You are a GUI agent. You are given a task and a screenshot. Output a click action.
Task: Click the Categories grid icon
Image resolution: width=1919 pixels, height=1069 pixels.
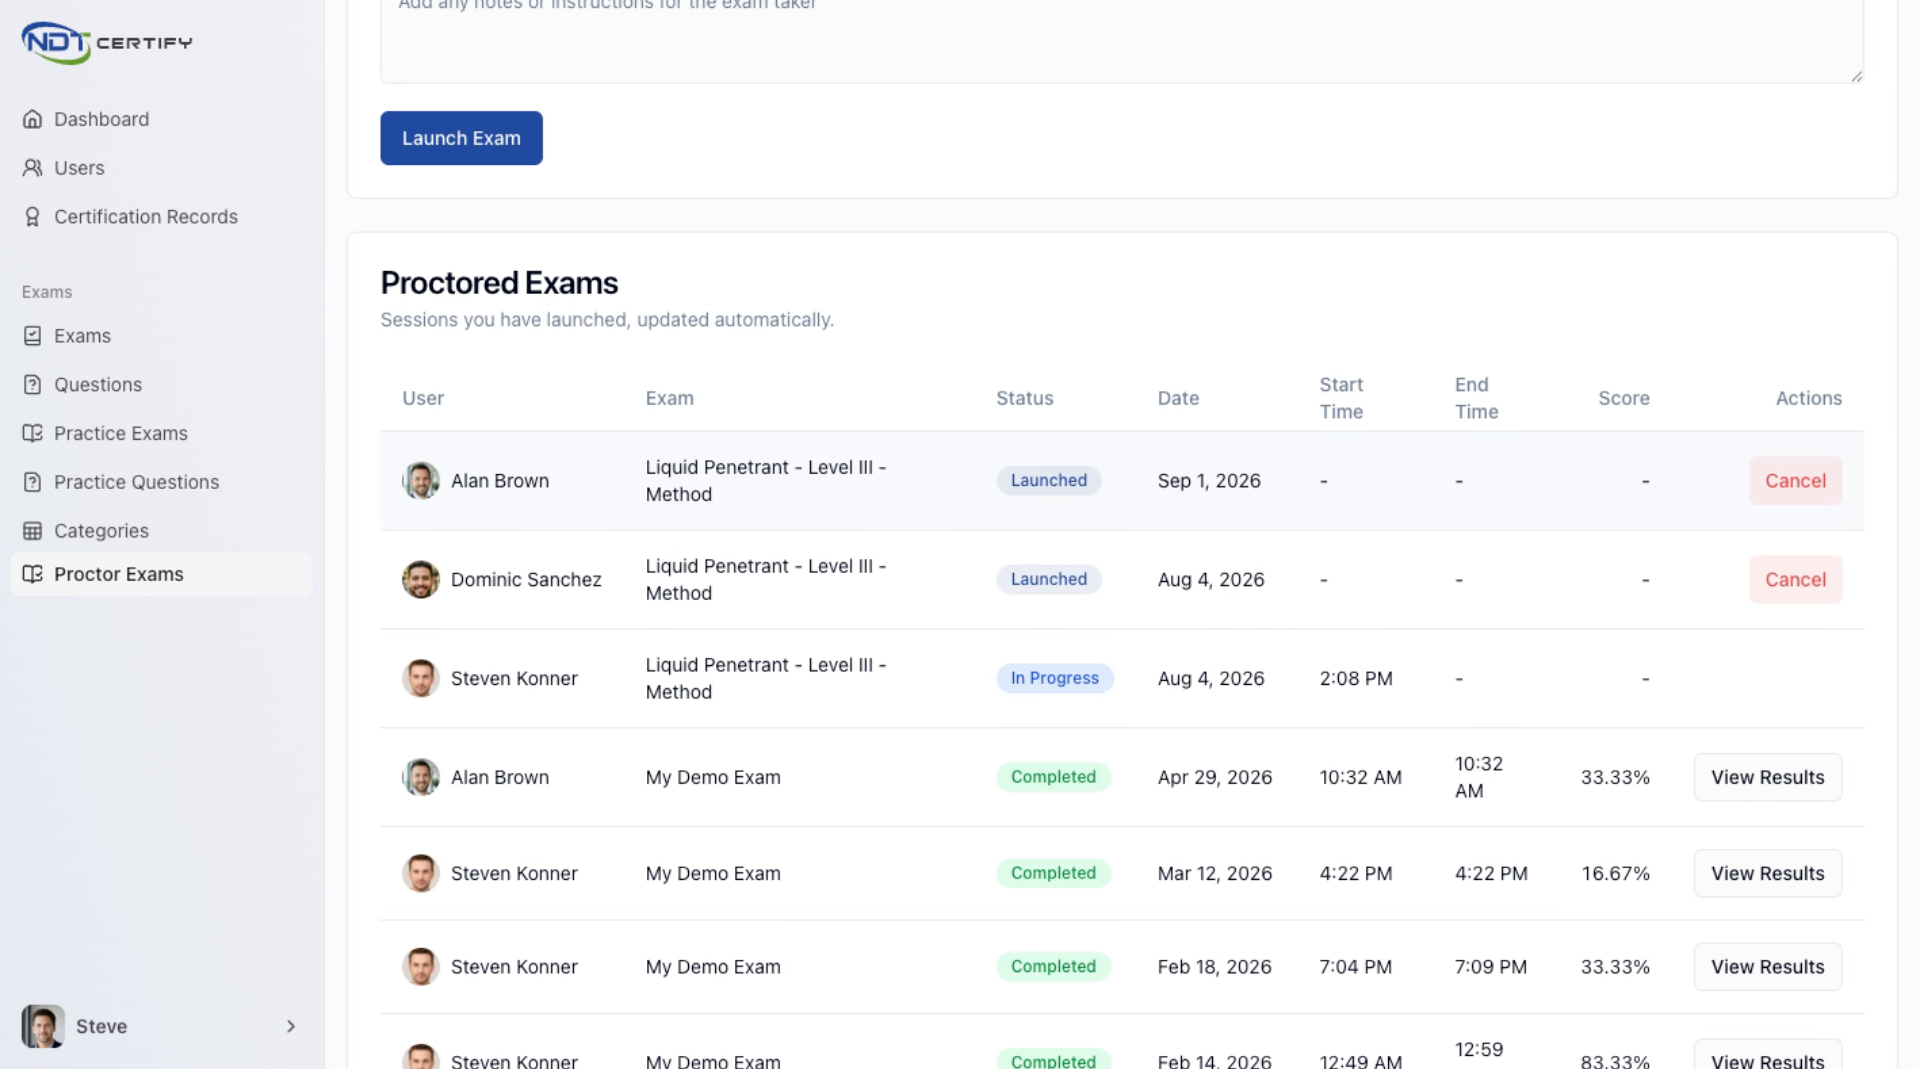(x=33, y=531)
